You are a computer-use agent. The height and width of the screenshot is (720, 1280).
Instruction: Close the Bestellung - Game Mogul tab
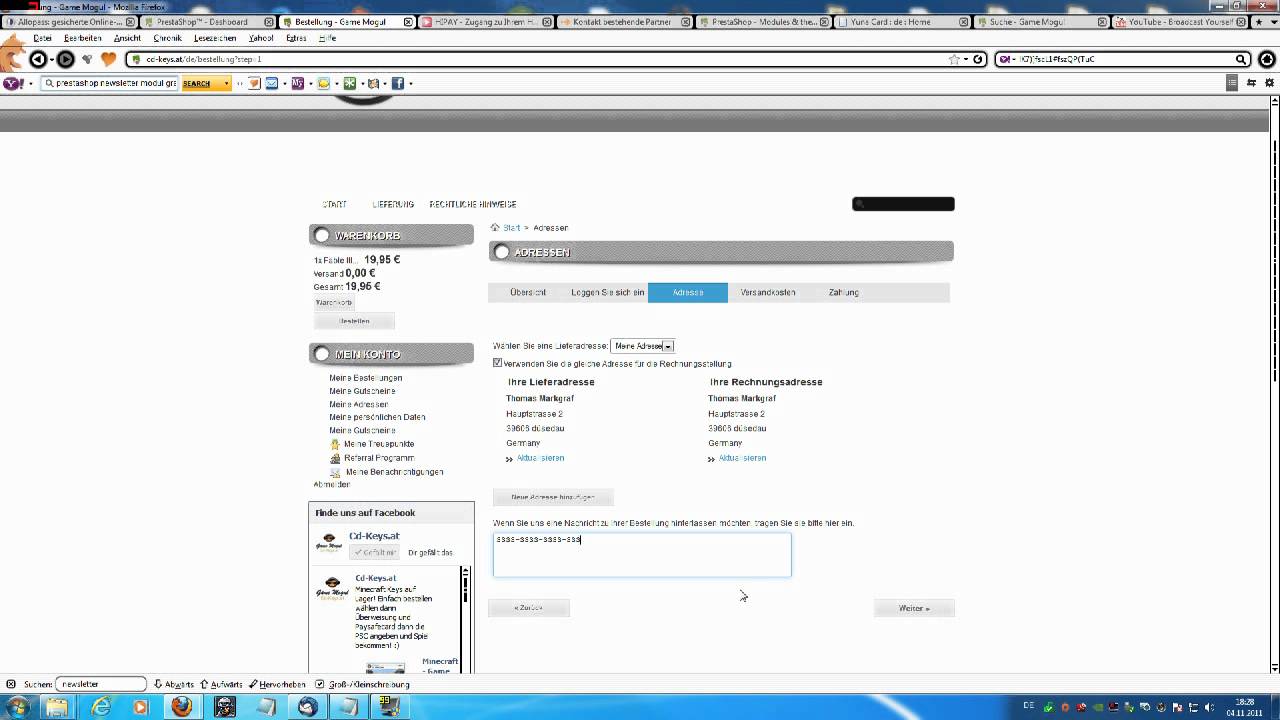pyautogui.click(x=407, y=21)
